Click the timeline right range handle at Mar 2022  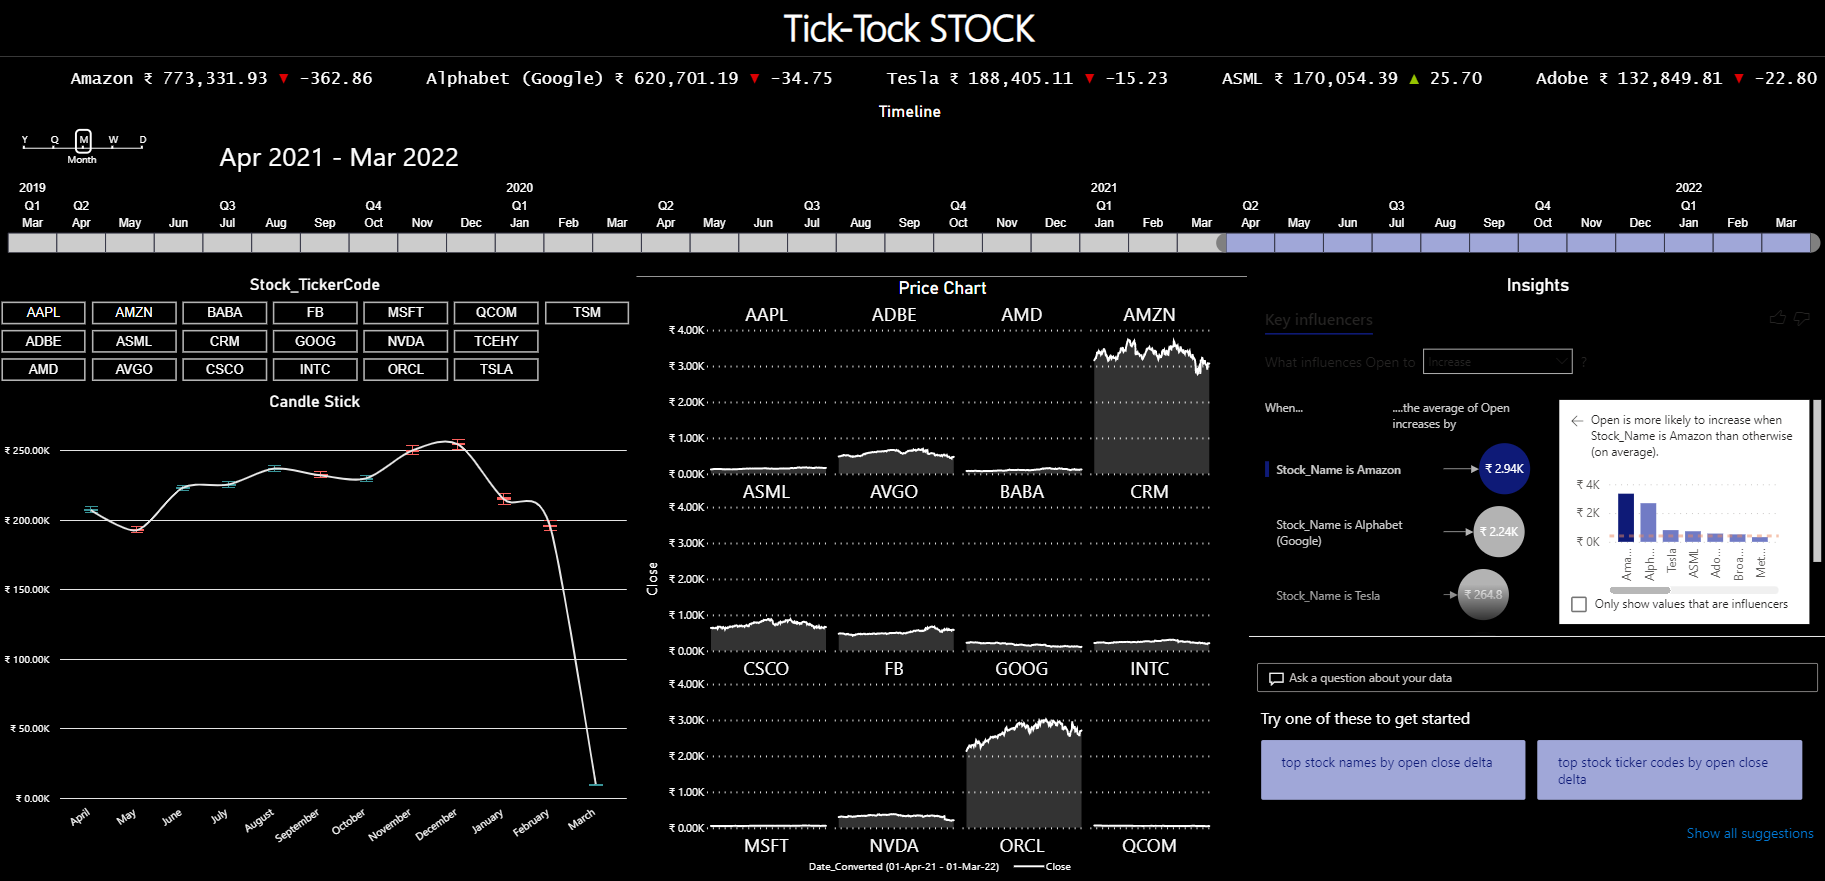(1815, 243)
